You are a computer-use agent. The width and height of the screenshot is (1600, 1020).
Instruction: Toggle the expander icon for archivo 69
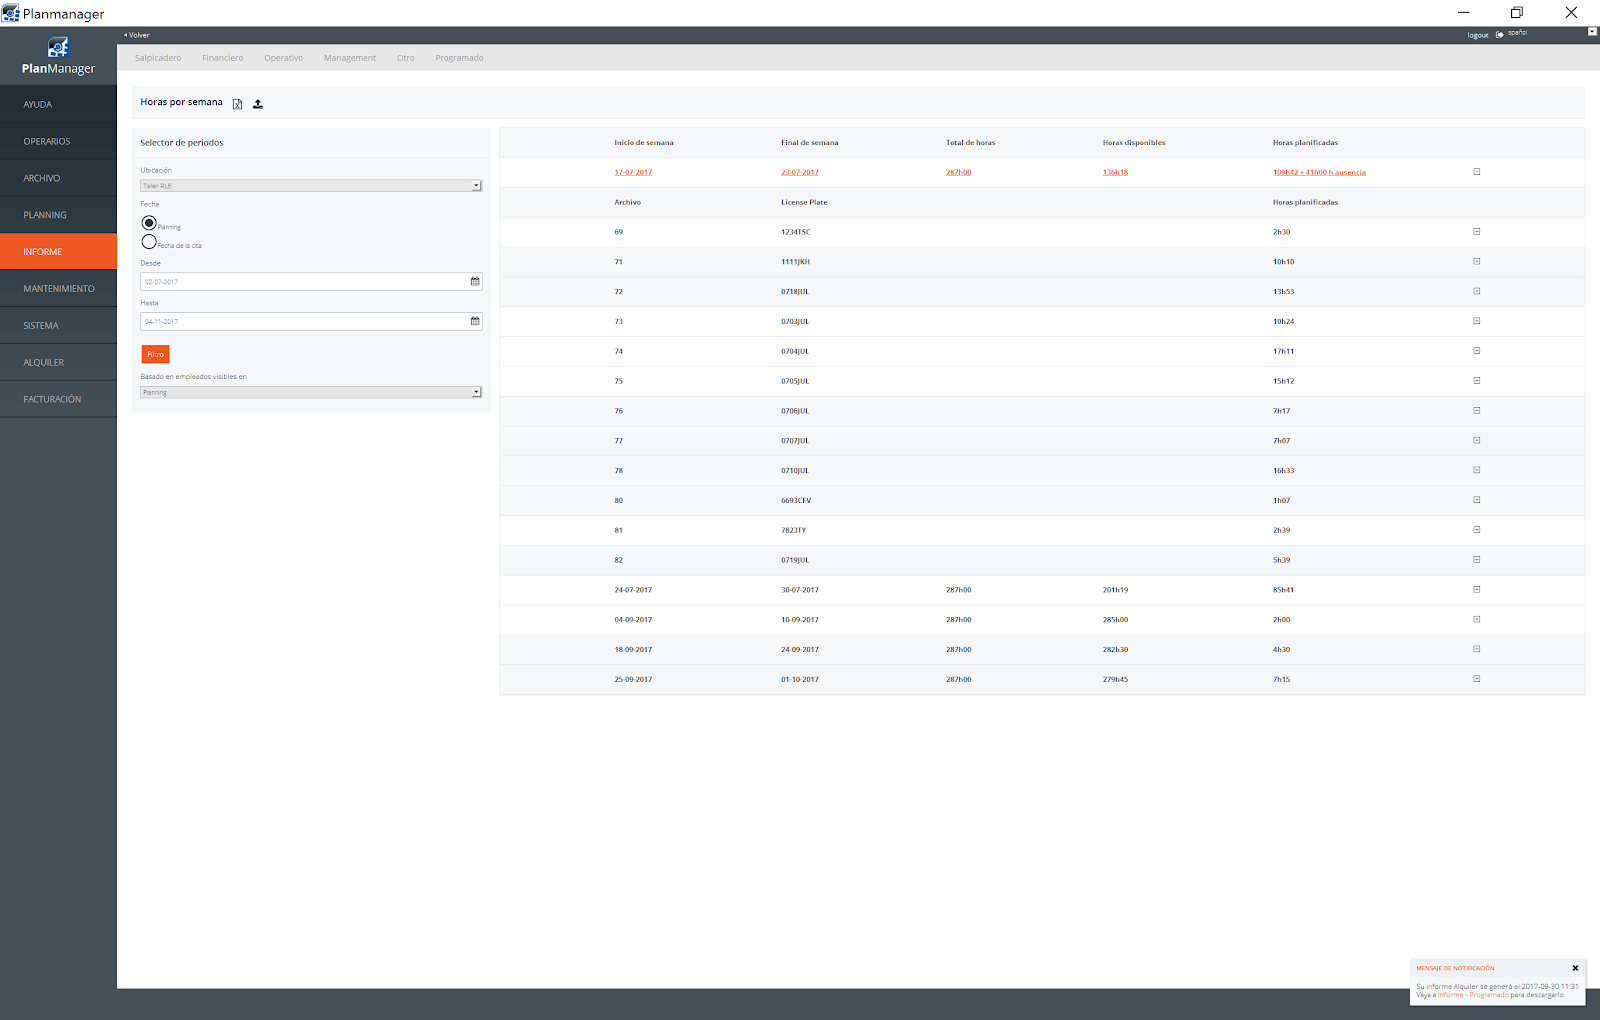pos(1477,232)
